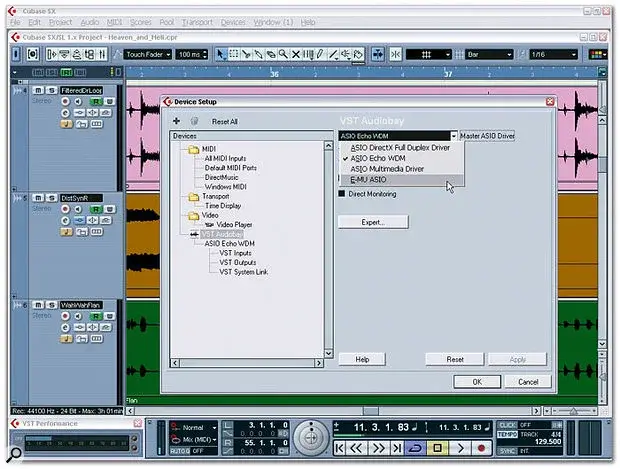Open the Touch Fader automation mode dropdown
Viewport: 620px width, 469px height.
(x=148, y=53)
